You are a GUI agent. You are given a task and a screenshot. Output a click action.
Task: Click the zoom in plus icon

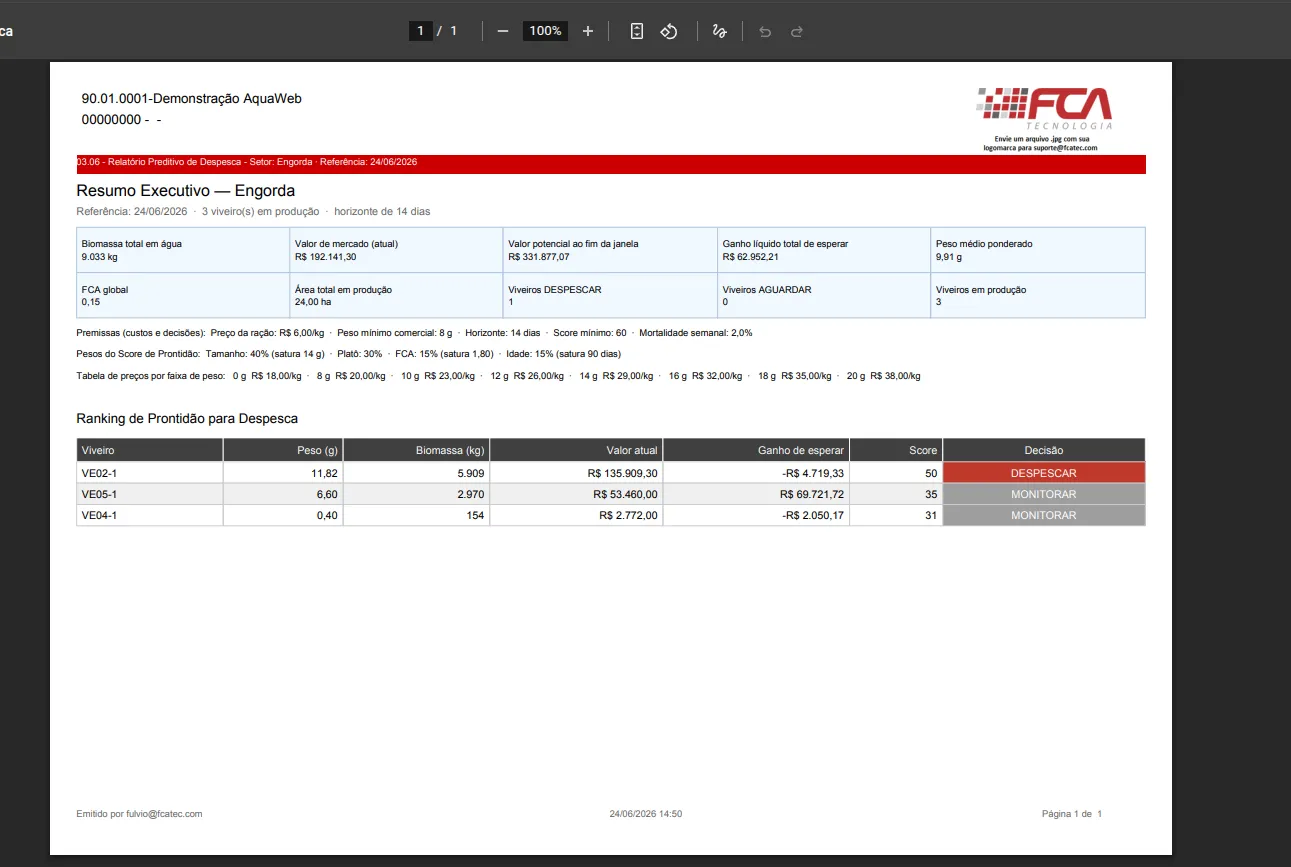click(x=588, y=31)
